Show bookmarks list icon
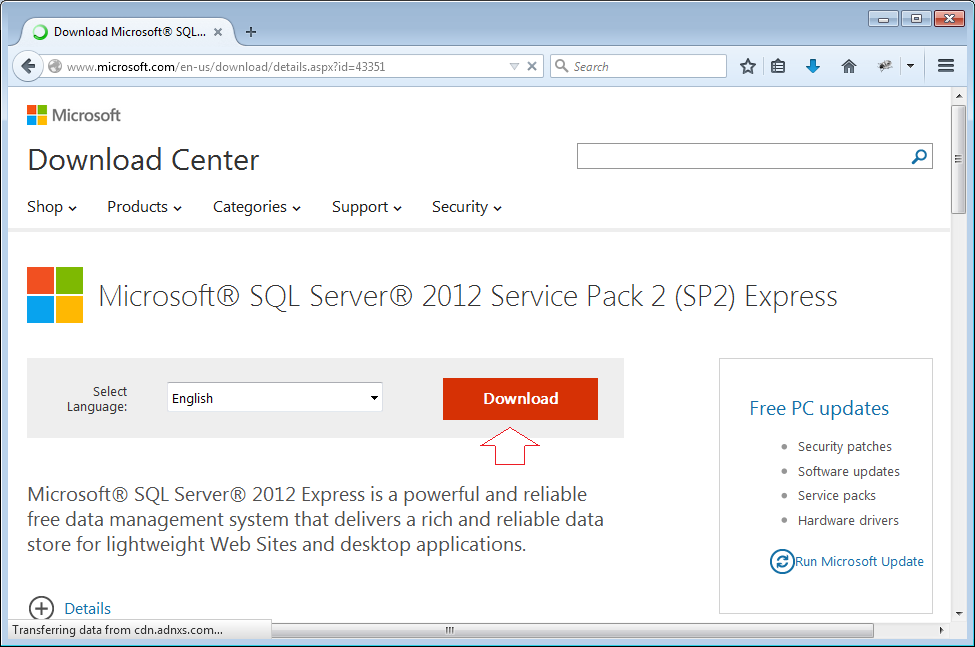The image size is (975, 647). [x=778, y=66]
